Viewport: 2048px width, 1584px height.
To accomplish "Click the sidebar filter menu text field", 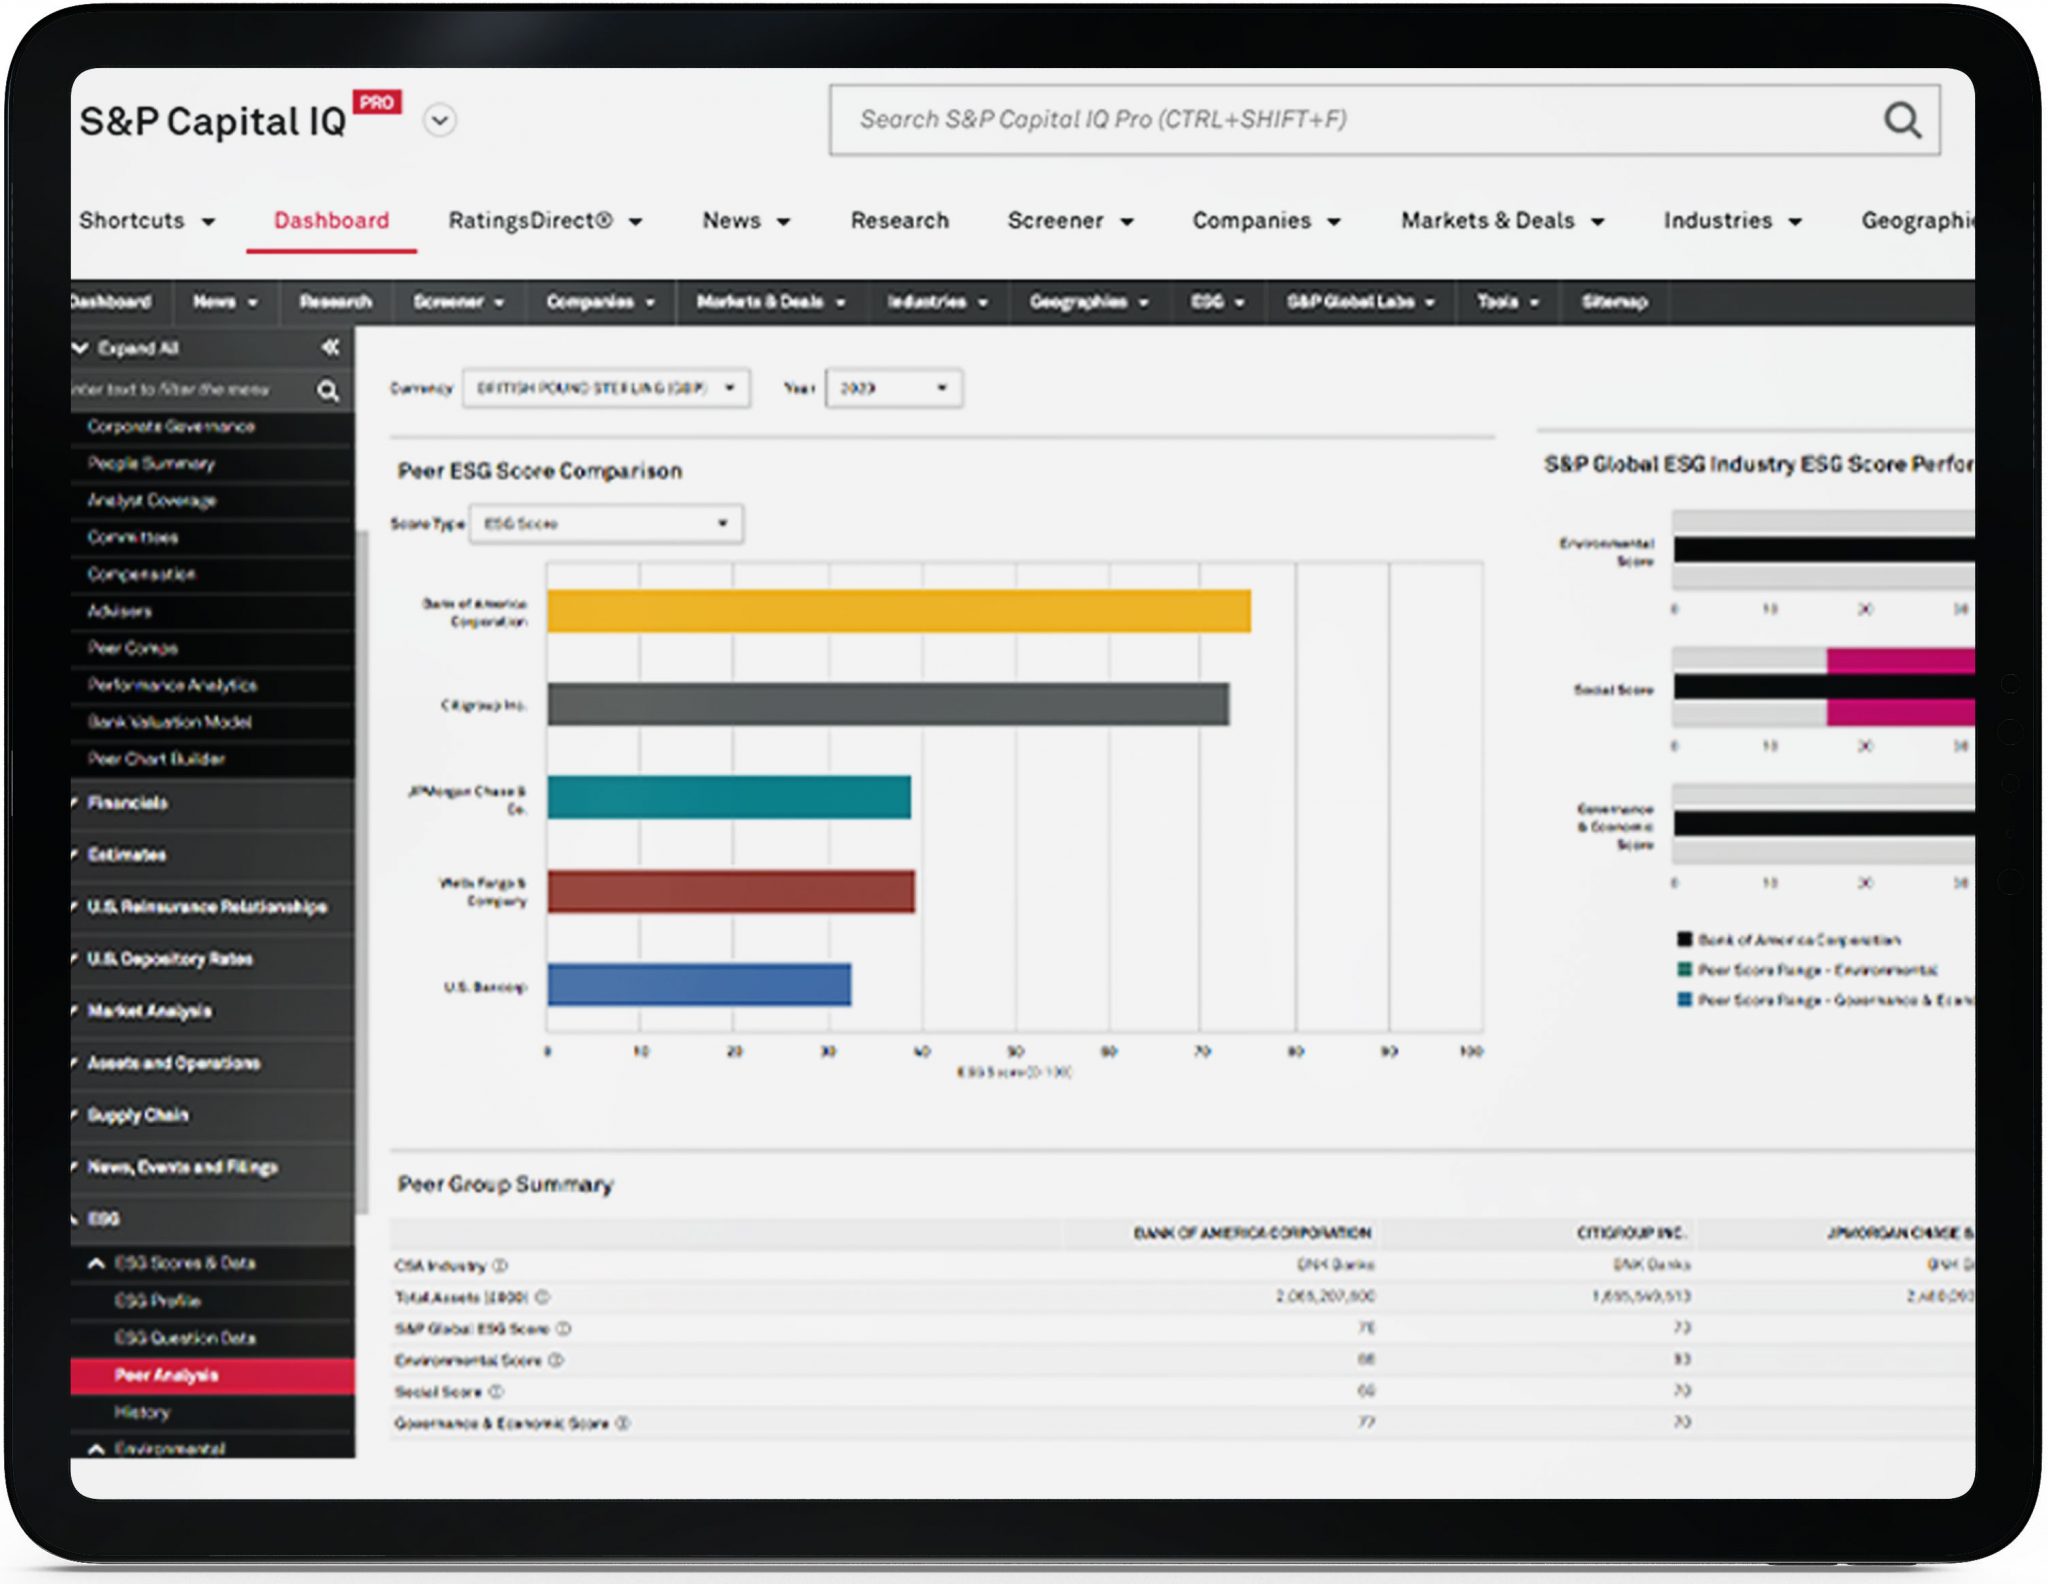I will pyautogui.click(x=190, y=389).
